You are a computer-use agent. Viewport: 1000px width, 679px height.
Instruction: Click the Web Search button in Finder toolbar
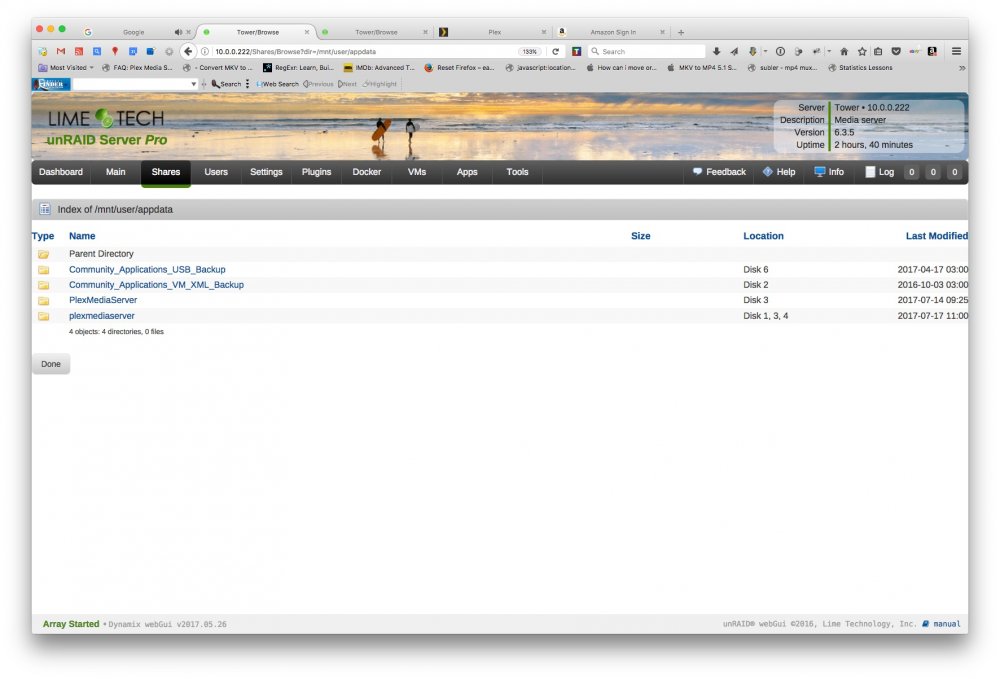click(277, 84)
